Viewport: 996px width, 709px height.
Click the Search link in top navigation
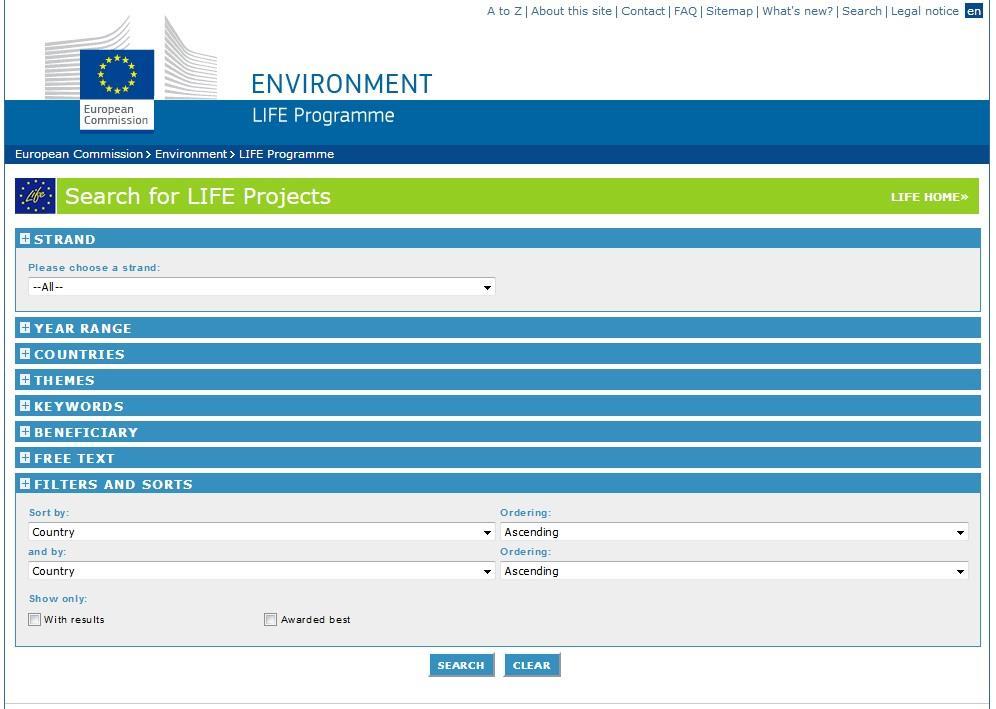(862, 11)
